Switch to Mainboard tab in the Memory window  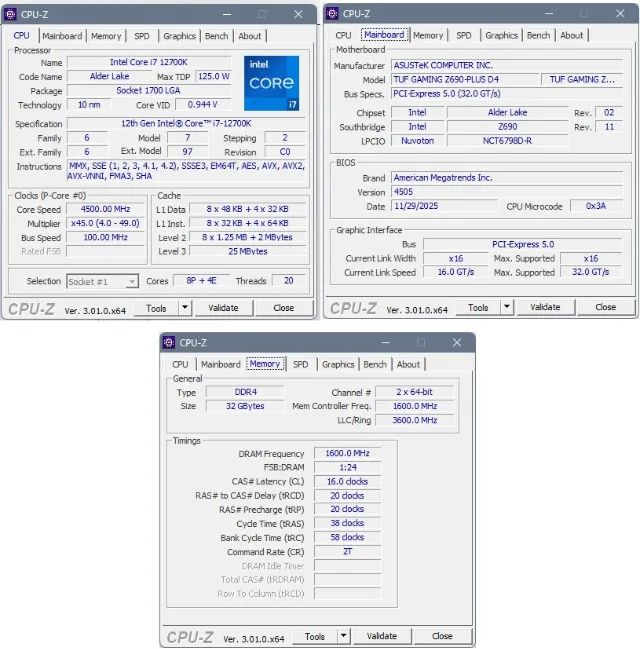(x=221, y=364)
